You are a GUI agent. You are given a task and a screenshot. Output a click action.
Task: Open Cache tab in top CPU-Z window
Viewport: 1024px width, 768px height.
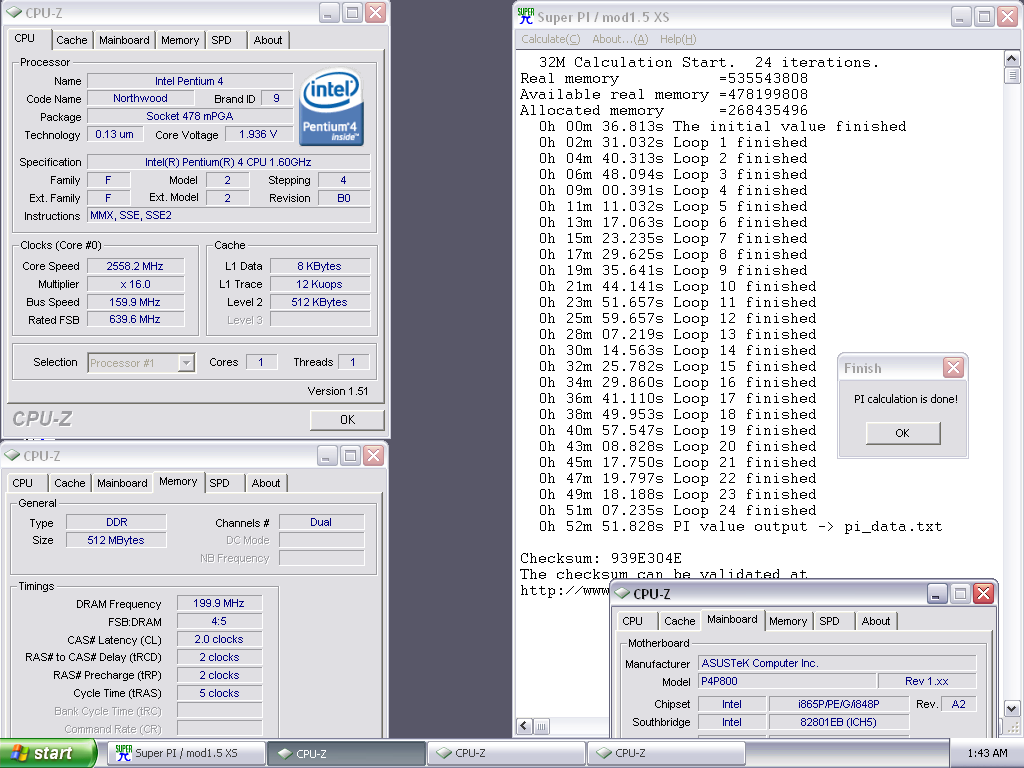(72, 40)
